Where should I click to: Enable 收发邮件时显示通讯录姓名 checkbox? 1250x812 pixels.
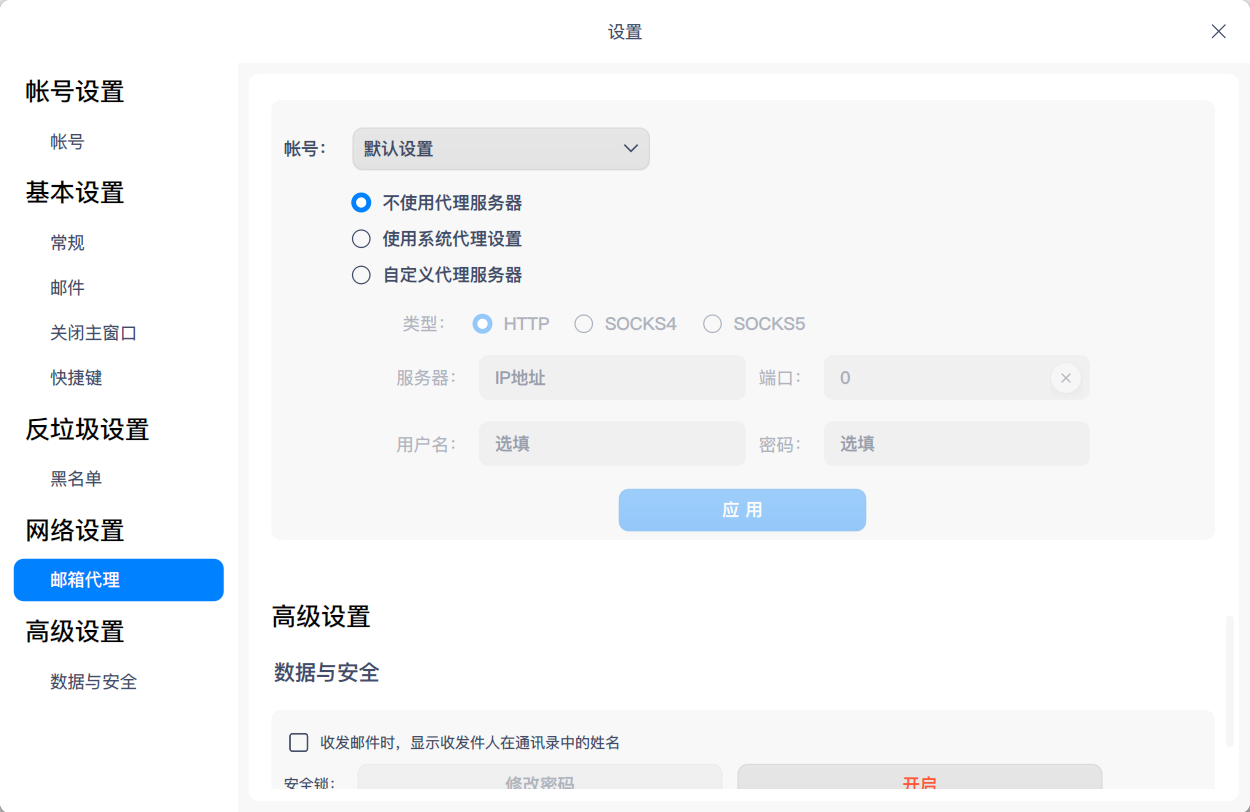click(298, 741)
